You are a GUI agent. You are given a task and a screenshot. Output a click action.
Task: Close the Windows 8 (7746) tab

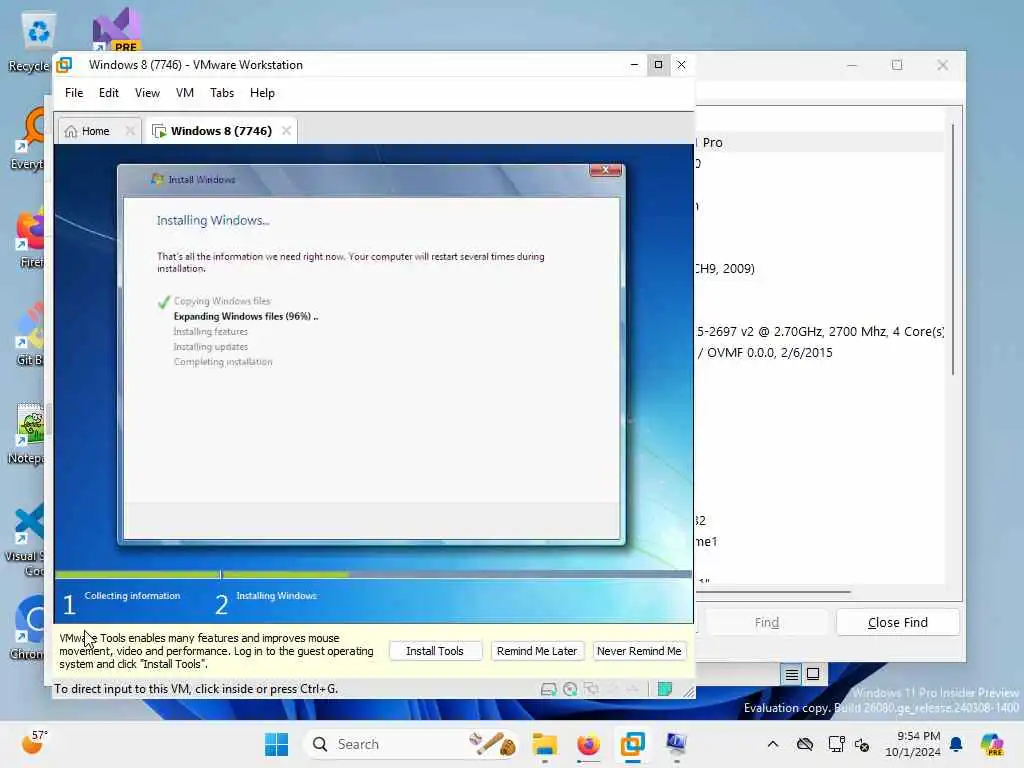286,131
